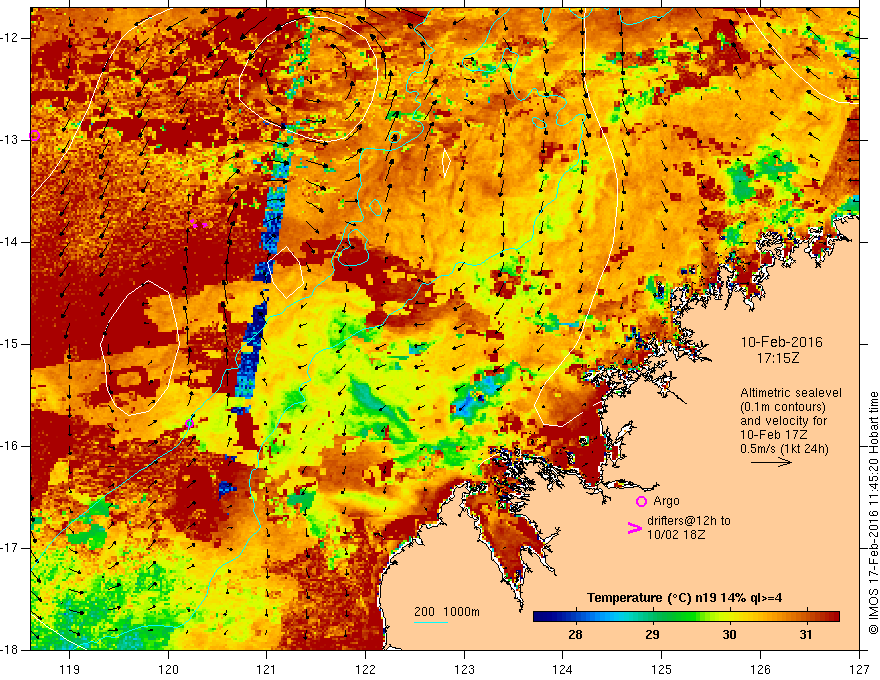Click the Argo float marker near 15.8S 120.2E
Screen dimensions: 880x680
coord(189,424)
